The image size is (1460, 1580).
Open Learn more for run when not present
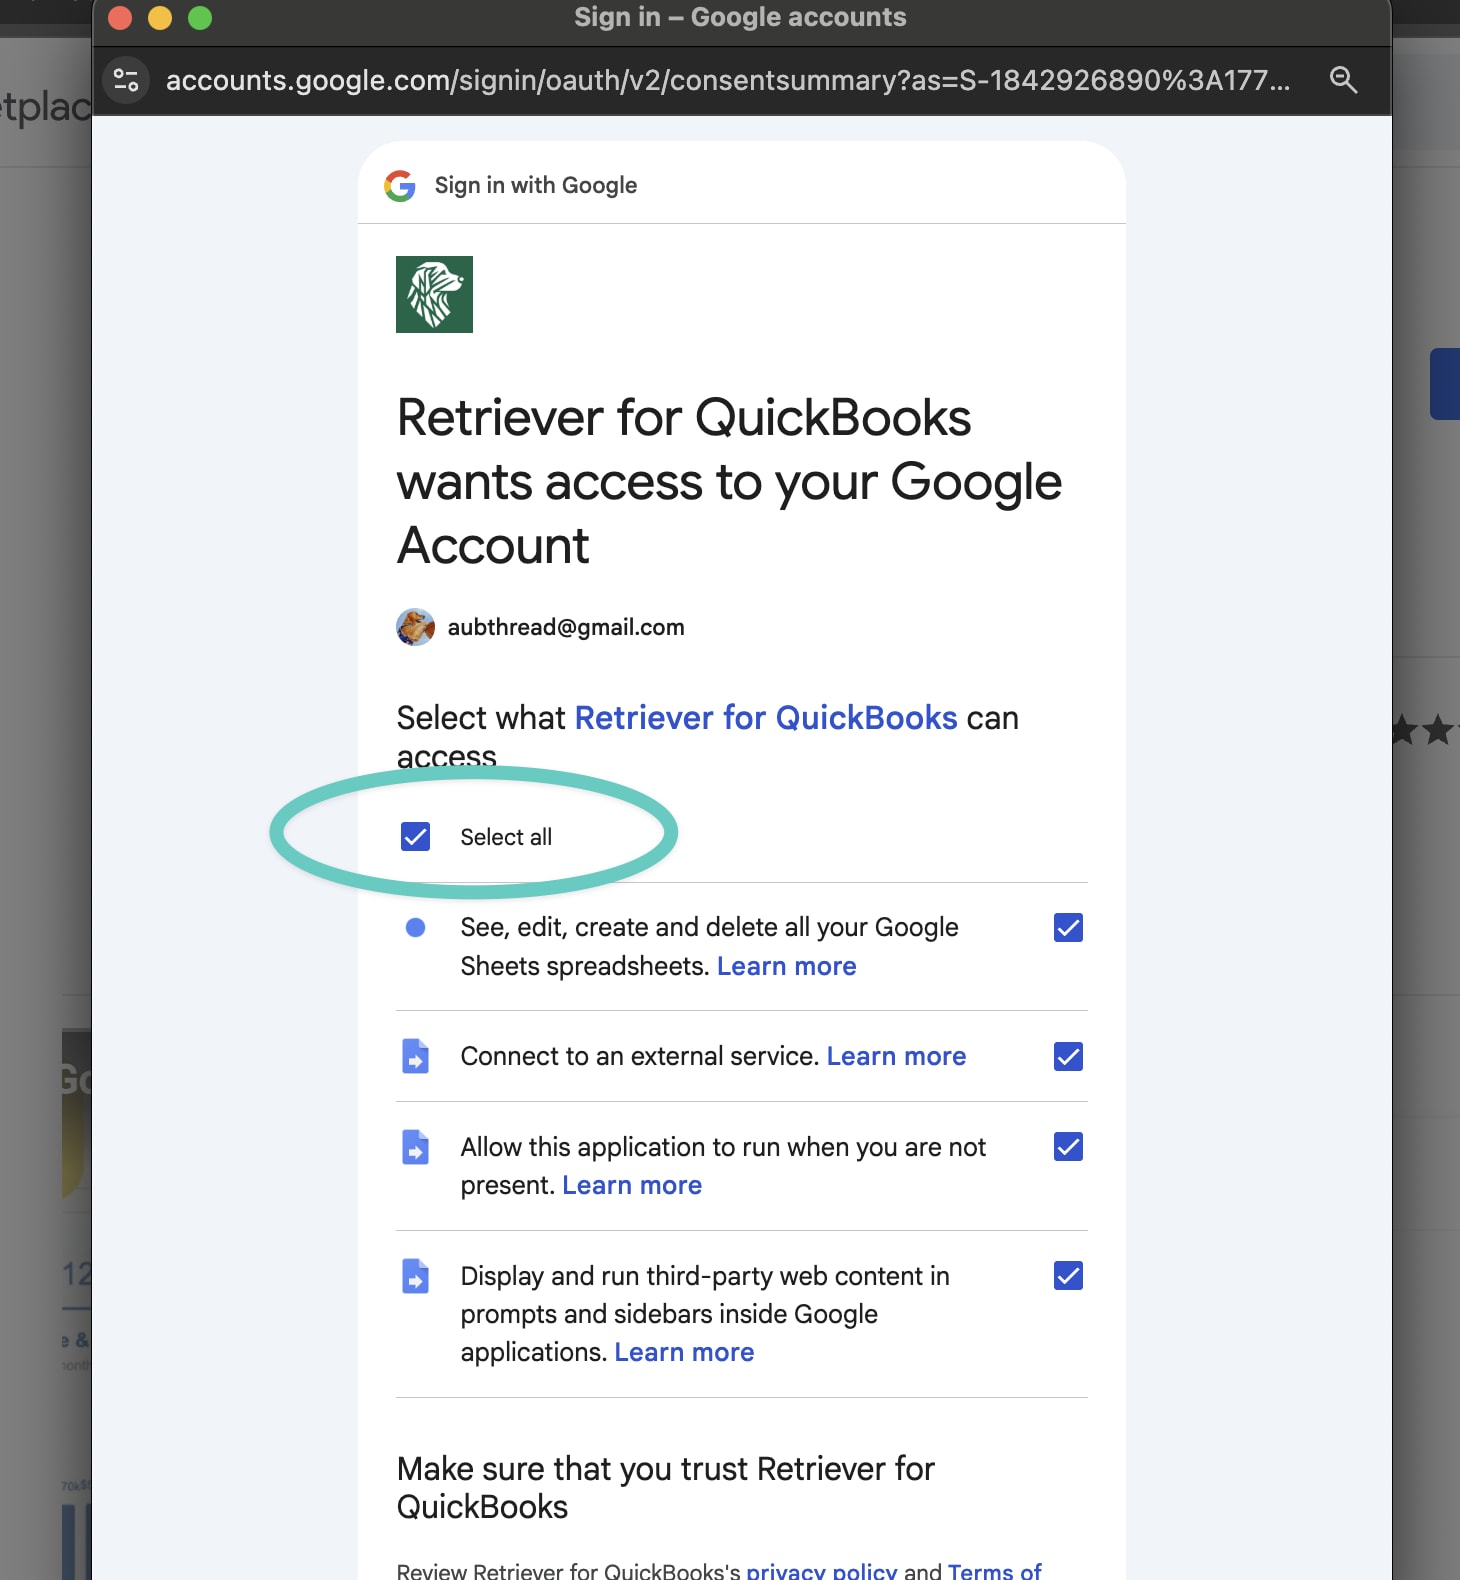tap(632, 1185)
